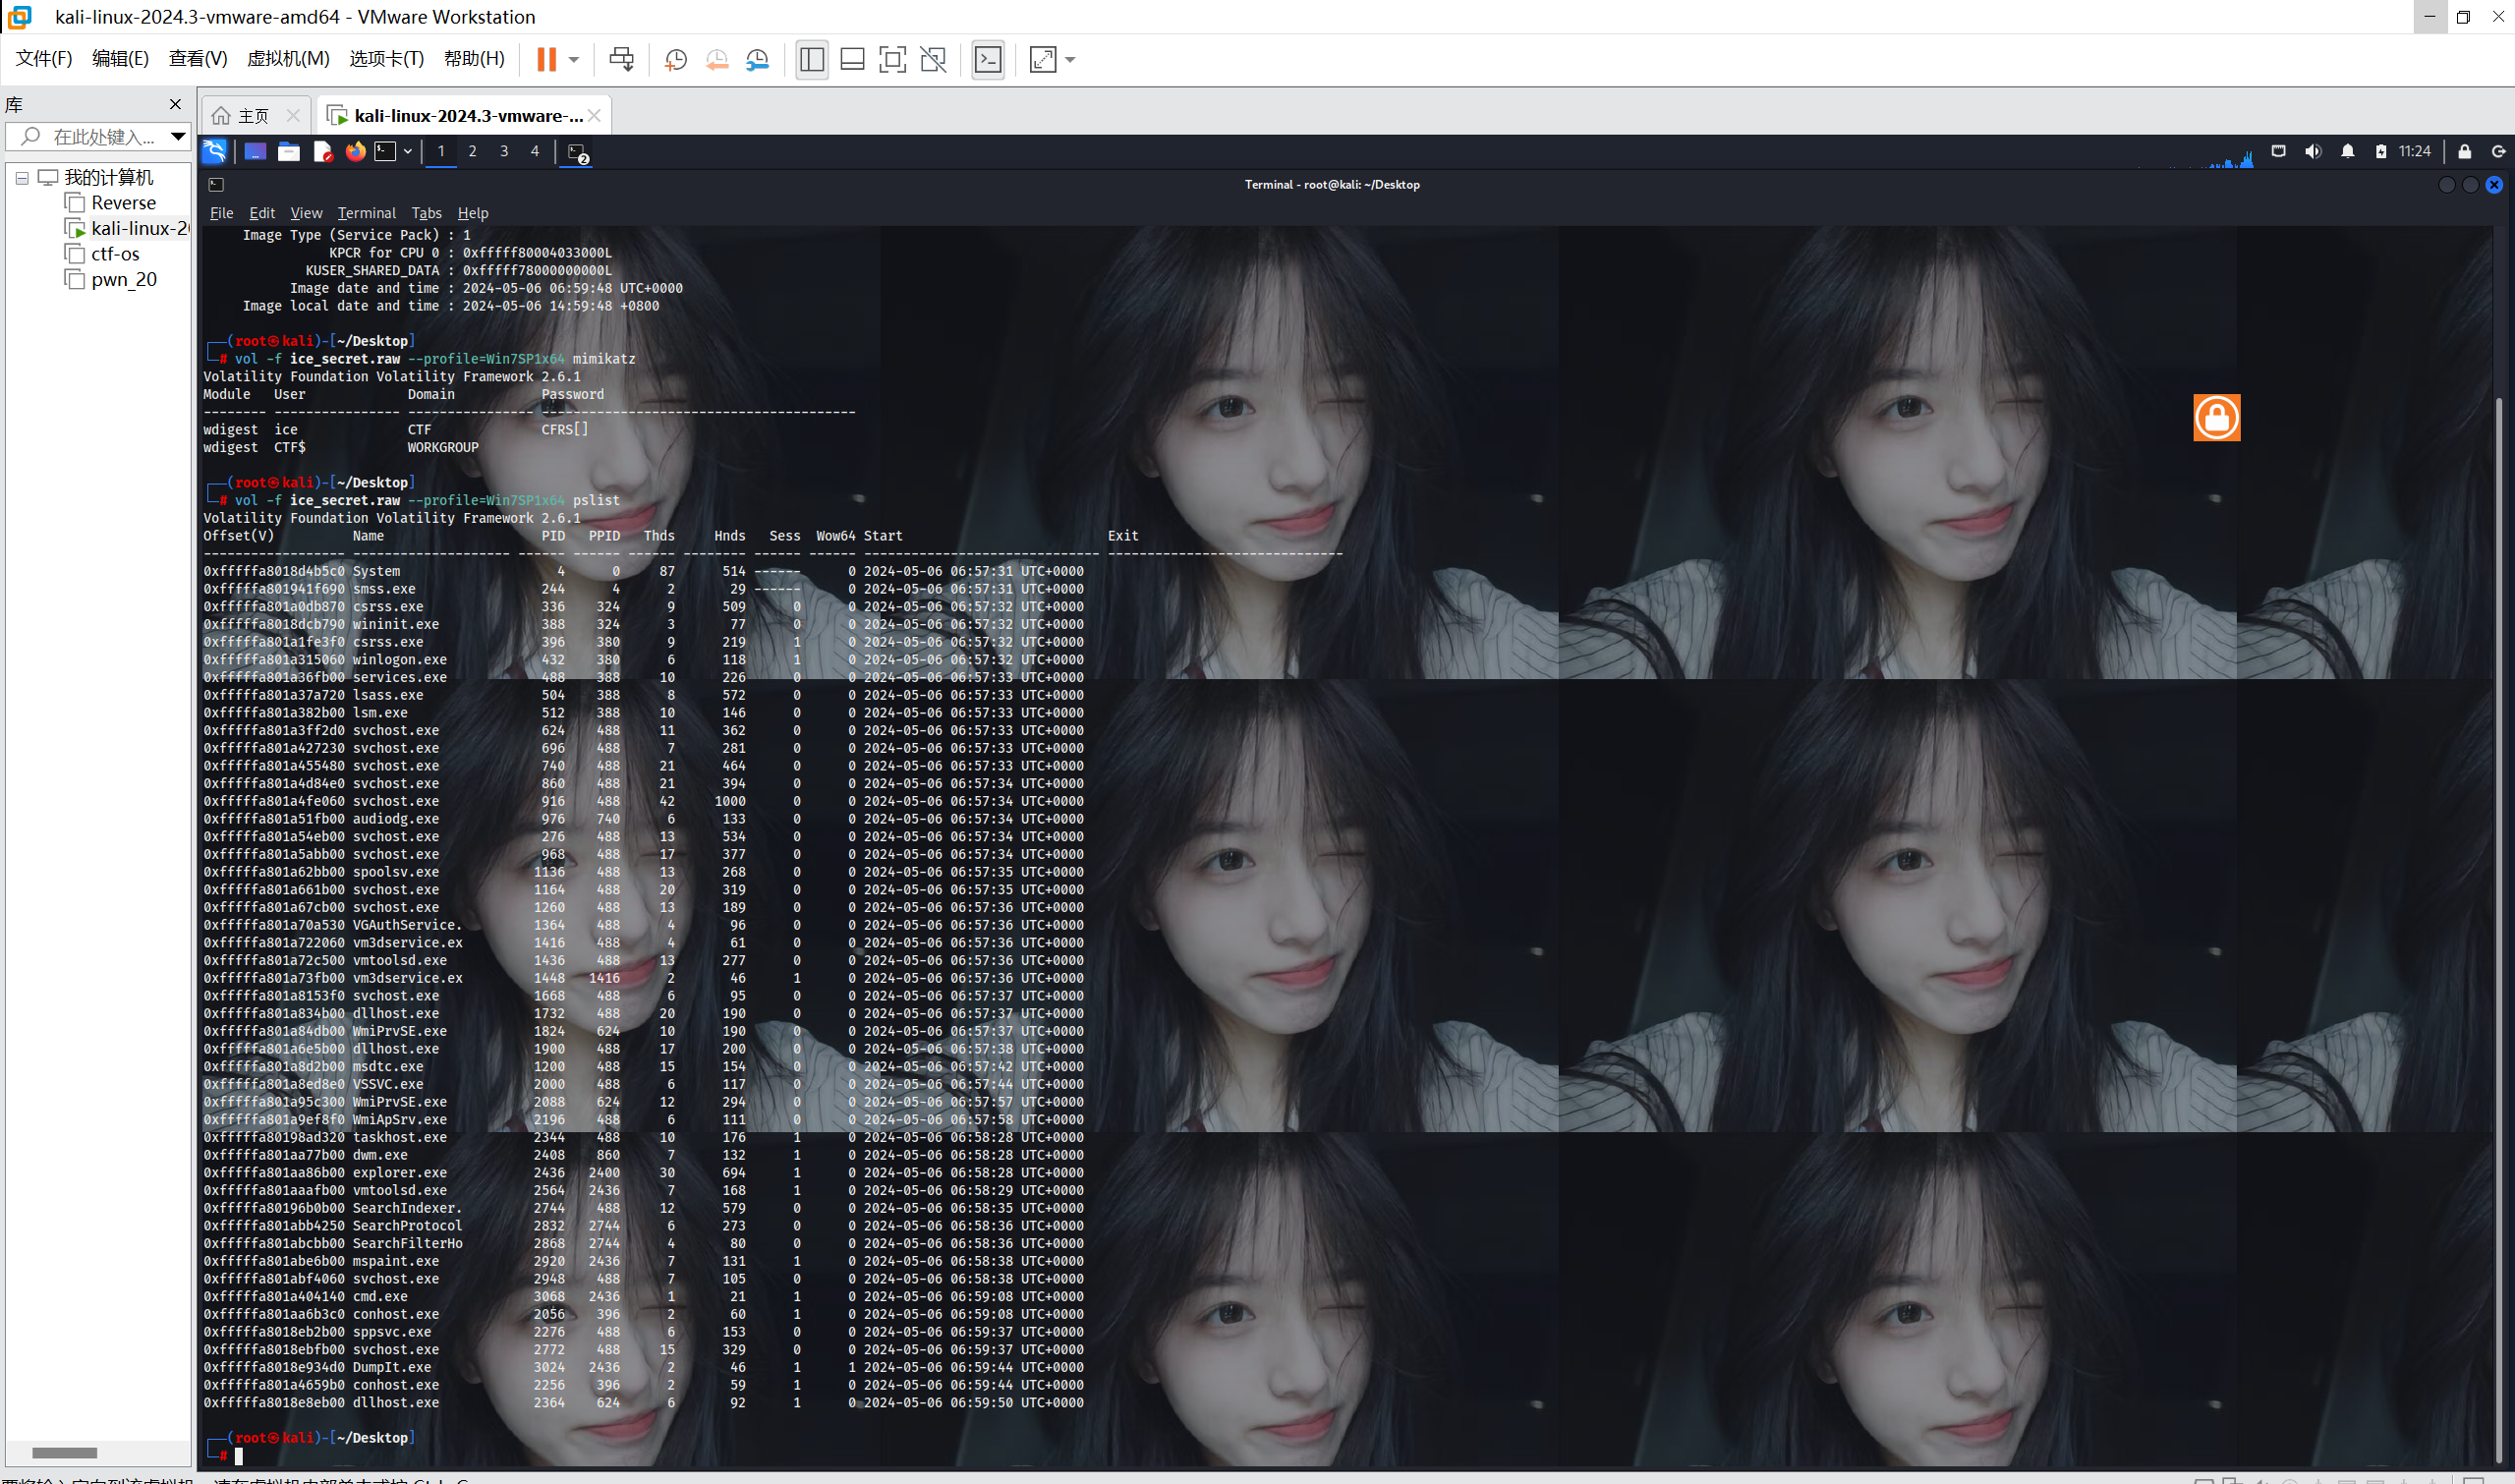
Task: Open notifications bell tray icon
Action: pos(2348,152)
